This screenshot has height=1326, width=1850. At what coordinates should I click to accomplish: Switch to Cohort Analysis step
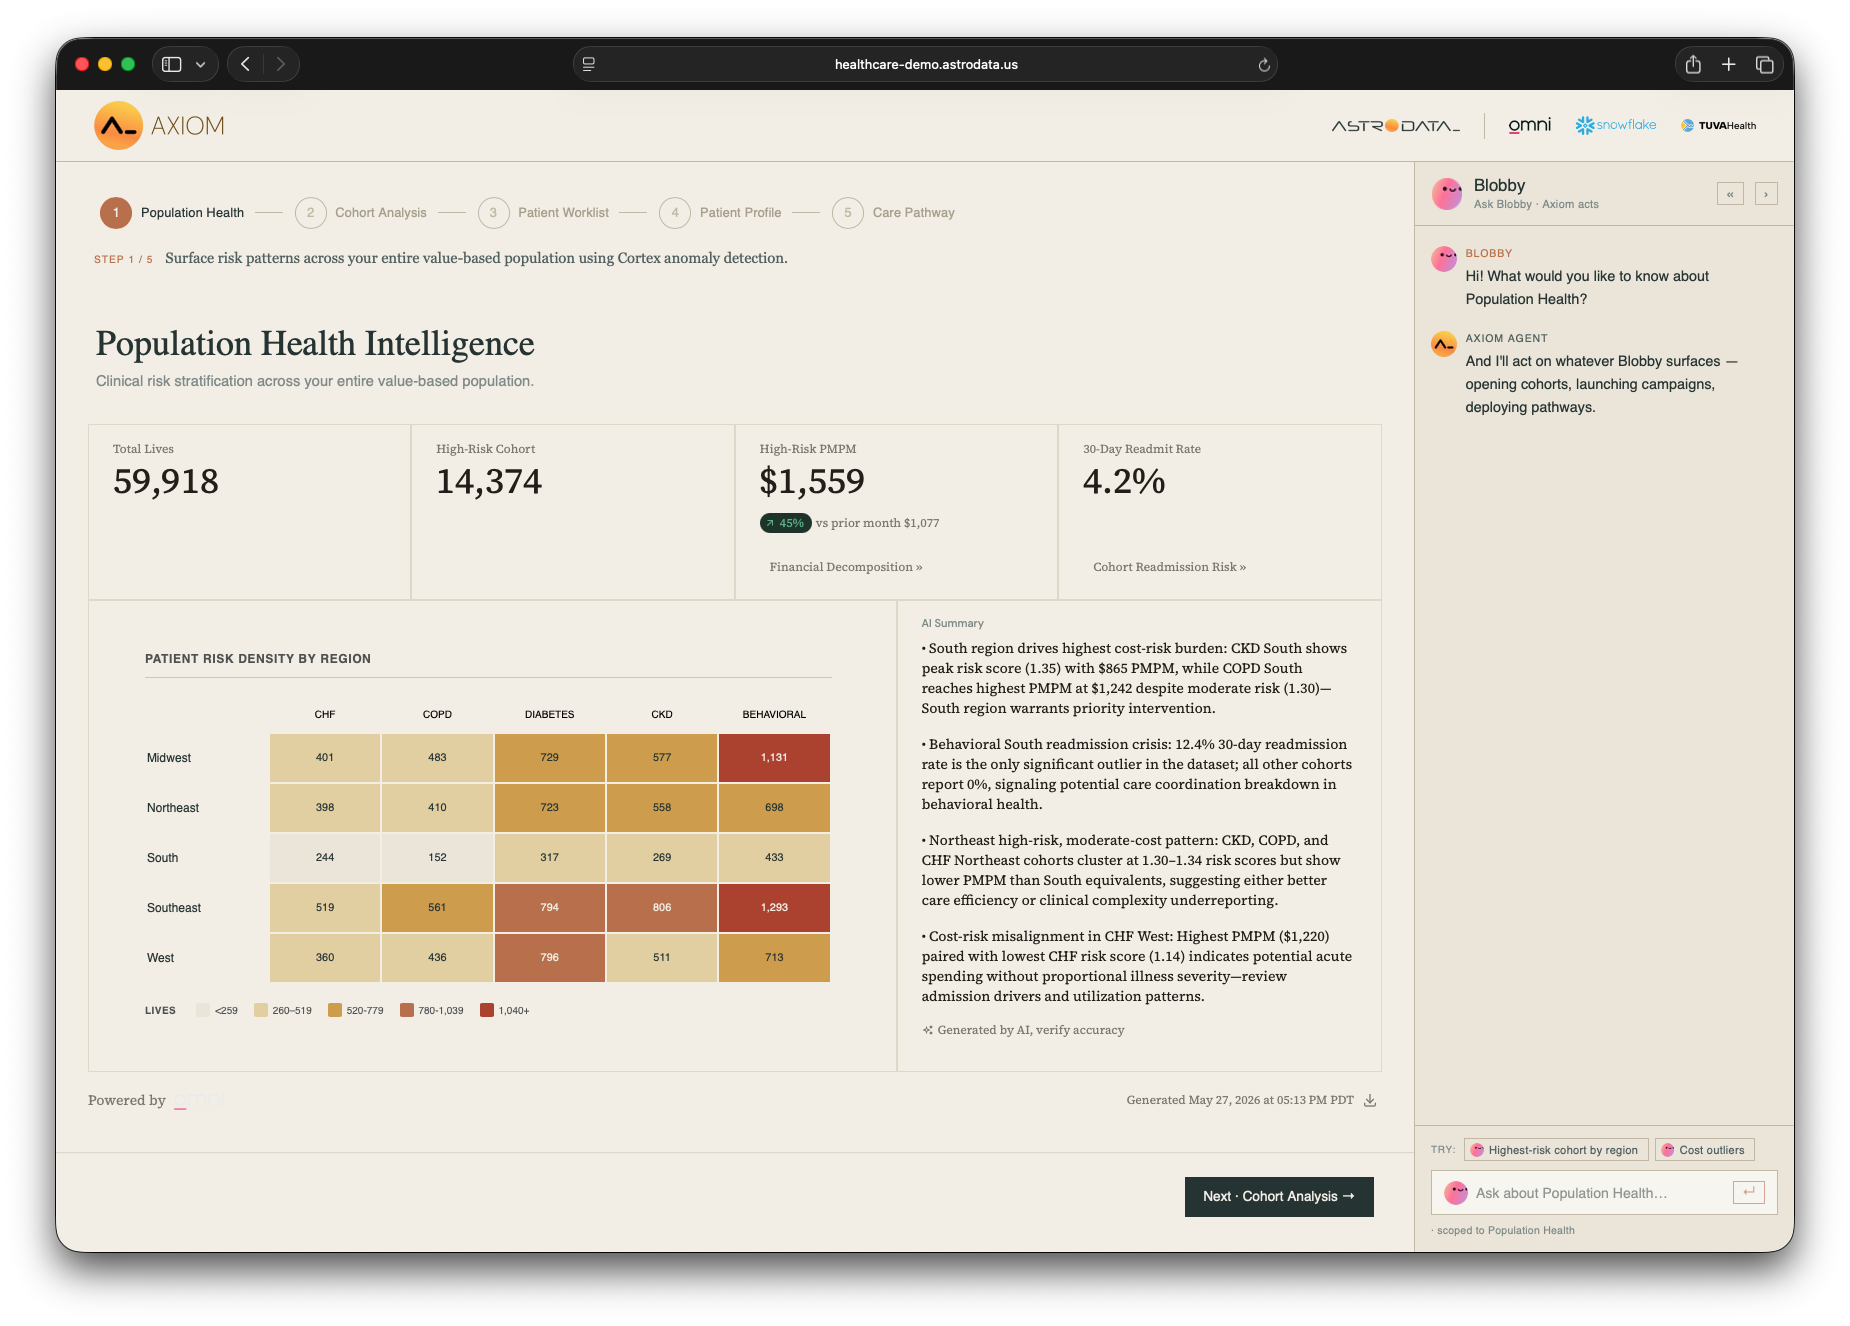pos(361,213)
